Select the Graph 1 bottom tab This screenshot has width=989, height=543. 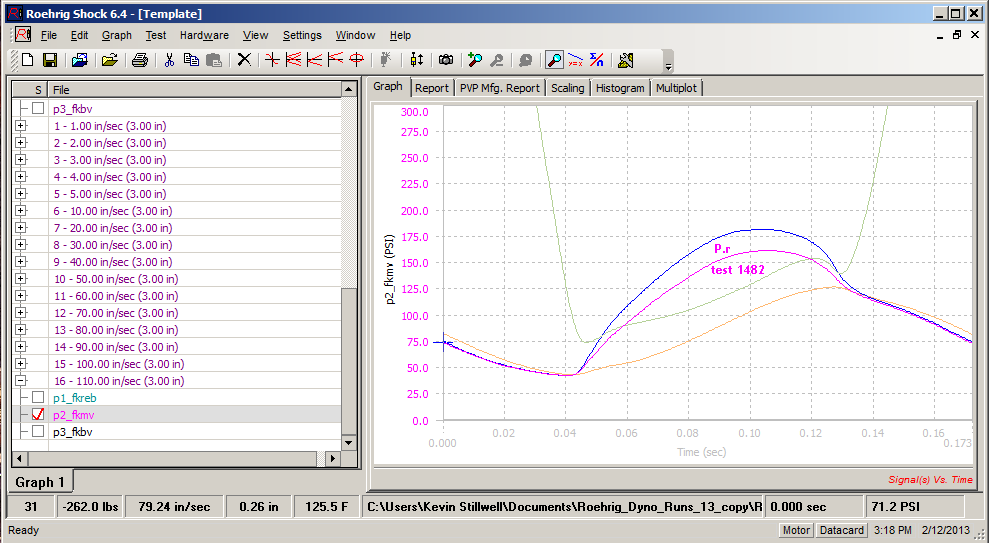[40, 482]
